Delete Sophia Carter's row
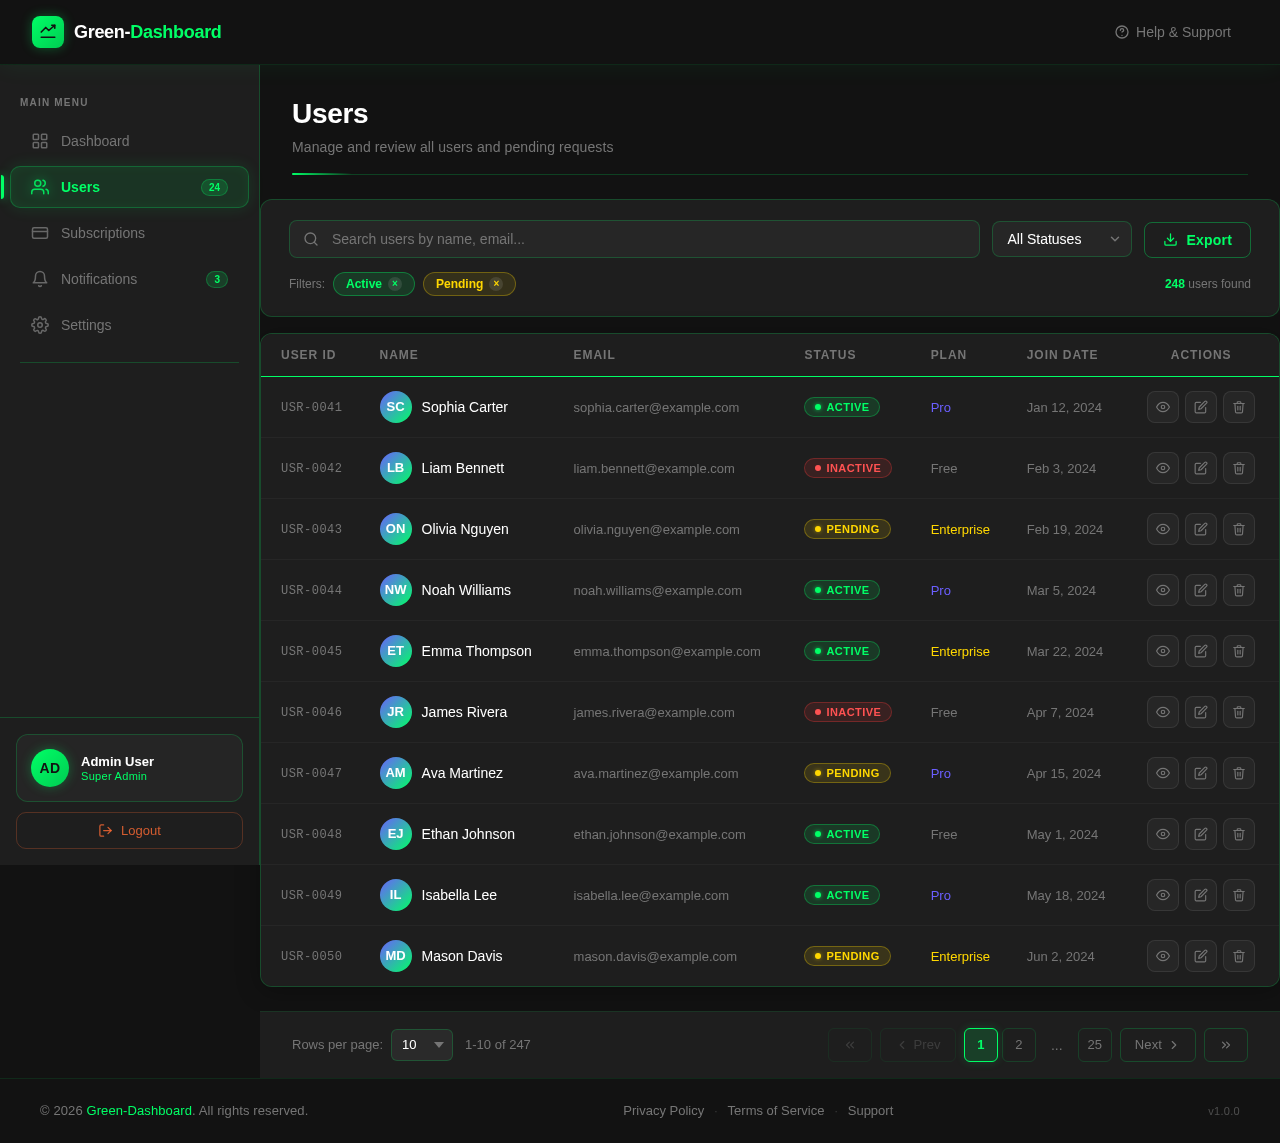The width and height of the screenshot is (1280, 1143). point(1239,407)
